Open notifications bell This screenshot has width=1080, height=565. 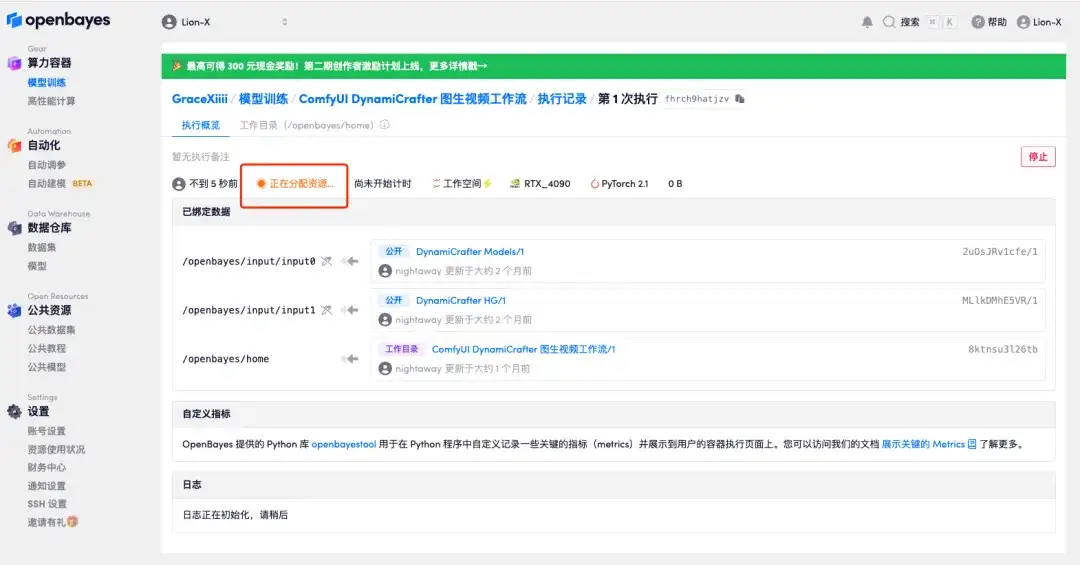pos(867,22)
